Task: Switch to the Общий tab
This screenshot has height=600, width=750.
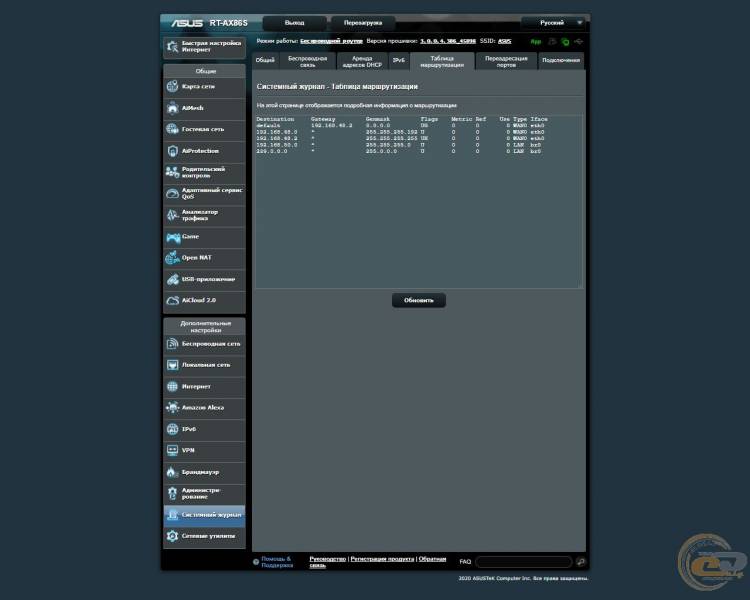Action: click(x=265, y=61)
